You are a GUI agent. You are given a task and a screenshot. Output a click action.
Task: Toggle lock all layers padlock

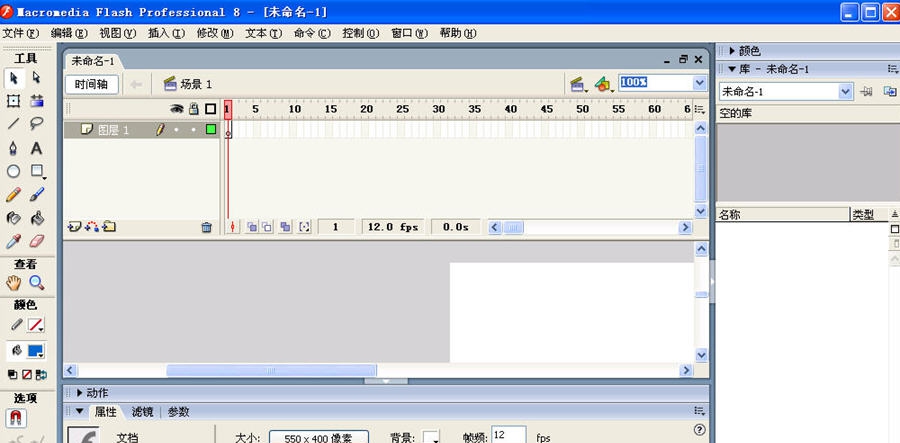pyautogui.click(x=194, y=108)
